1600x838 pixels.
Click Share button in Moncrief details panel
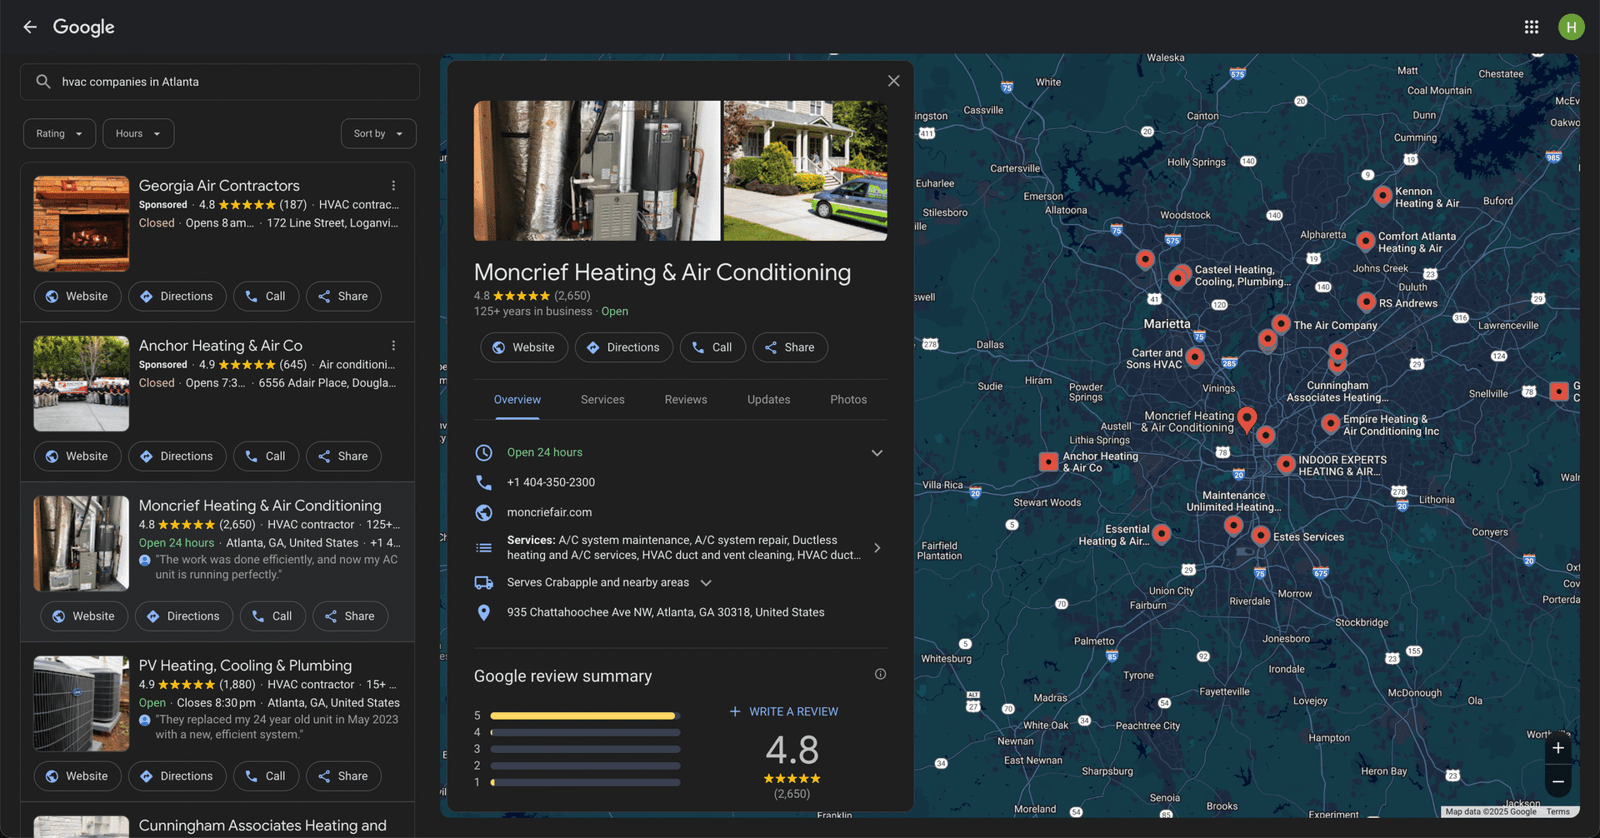(790, 347)
